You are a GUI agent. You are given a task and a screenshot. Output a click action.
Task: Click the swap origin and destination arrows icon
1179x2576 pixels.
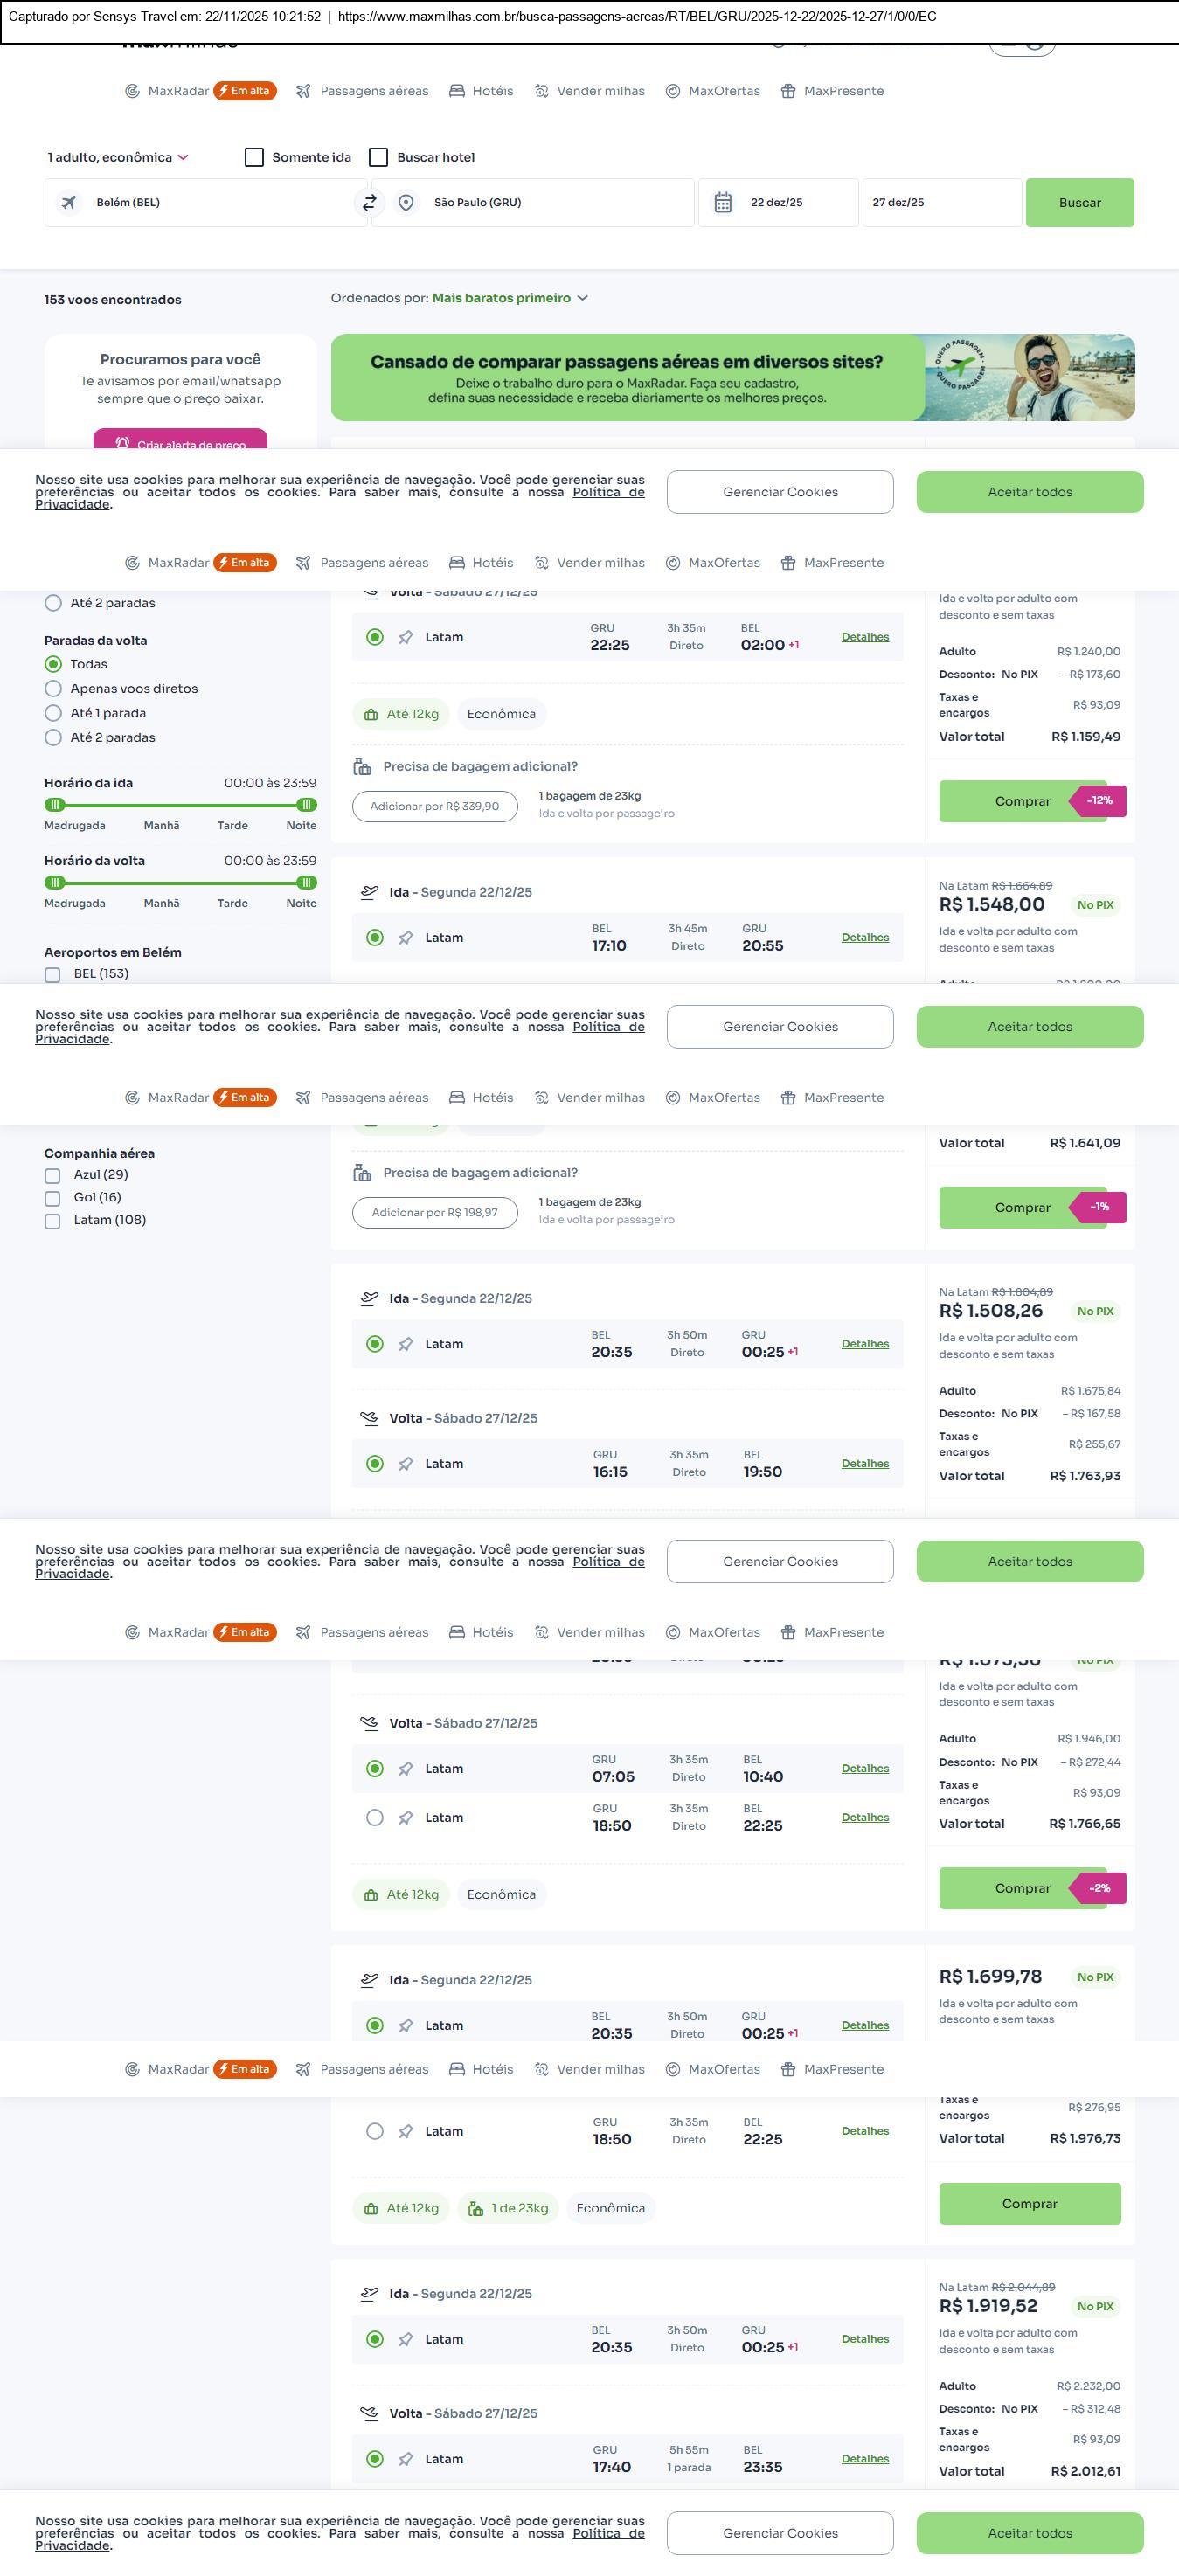pyautogui.click(x=369, y=203)
